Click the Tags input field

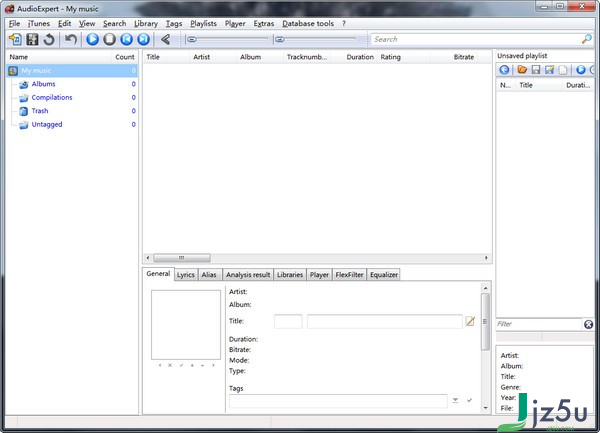[338, 401]
